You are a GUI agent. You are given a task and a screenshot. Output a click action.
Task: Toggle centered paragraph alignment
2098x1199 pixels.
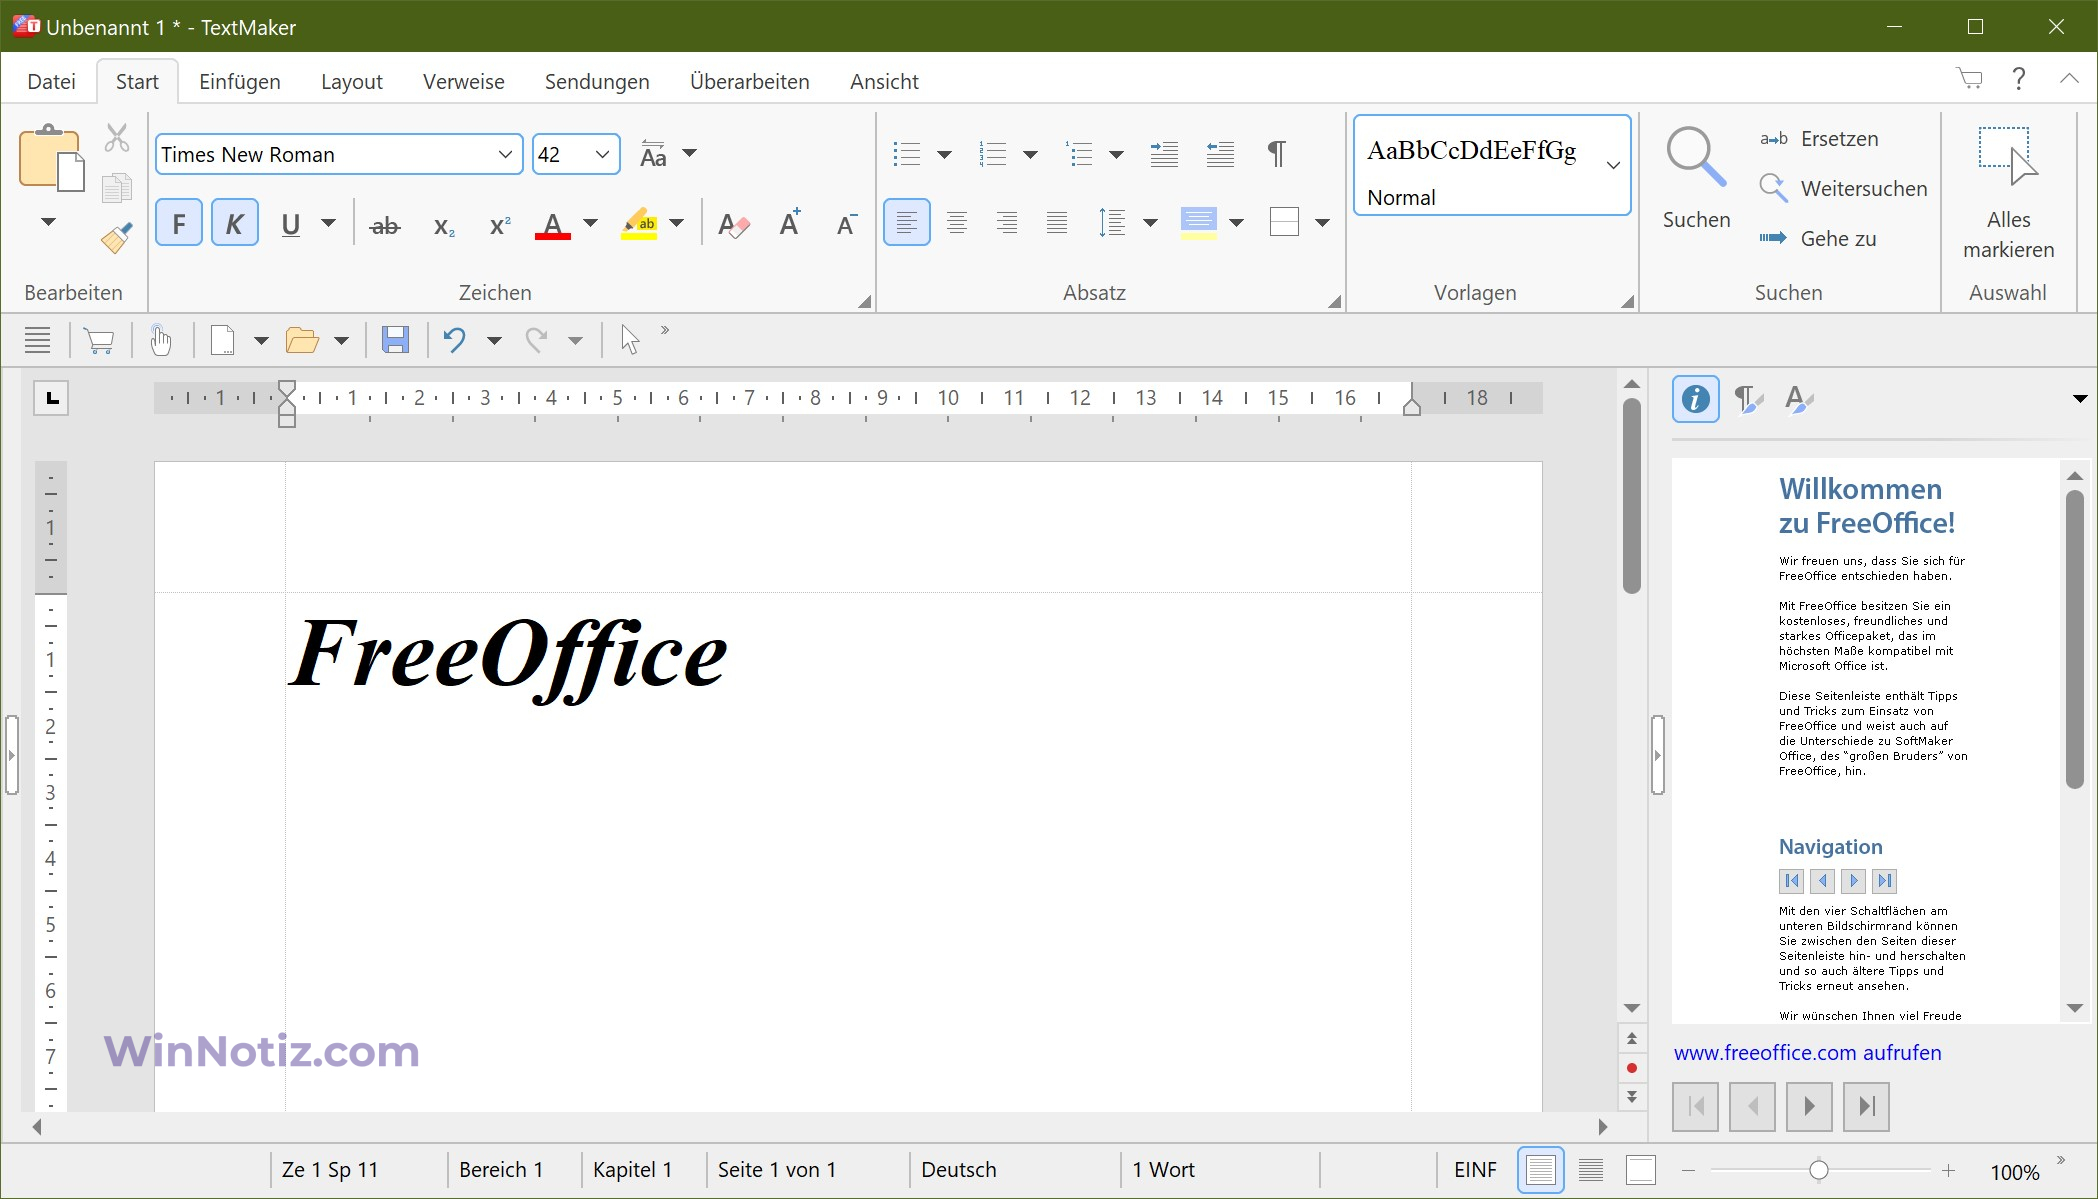tap(957, 222)
